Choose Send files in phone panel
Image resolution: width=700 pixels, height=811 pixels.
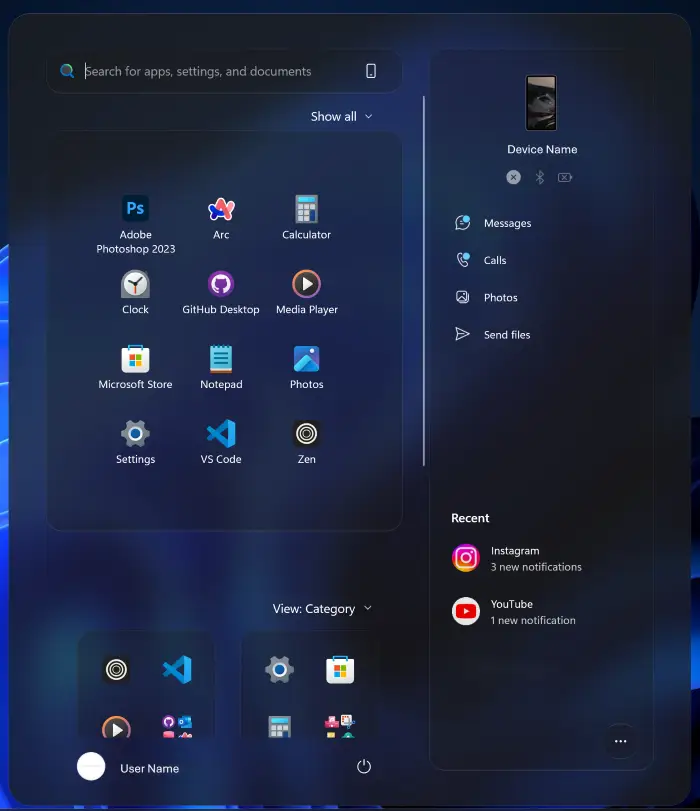493,335
